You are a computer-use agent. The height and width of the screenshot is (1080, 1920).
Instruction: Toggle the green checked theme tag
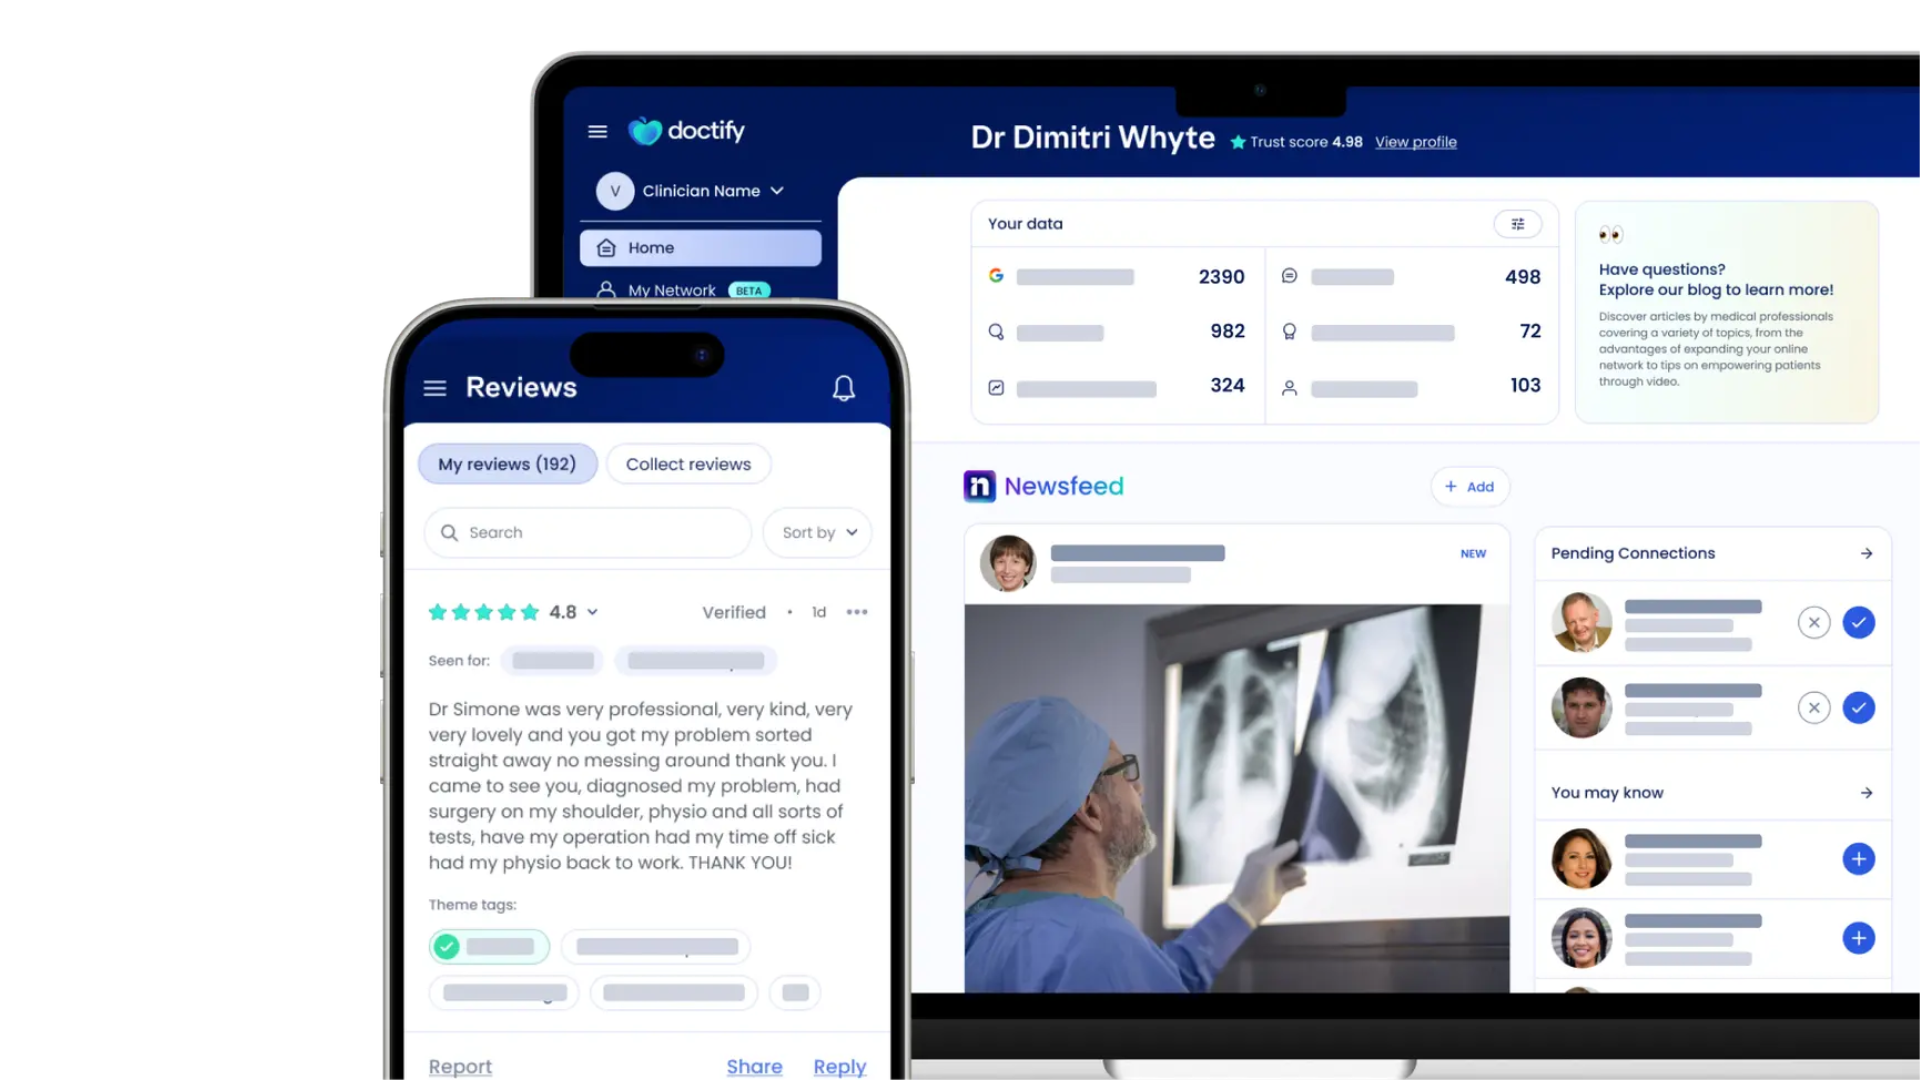coord(489,946)
